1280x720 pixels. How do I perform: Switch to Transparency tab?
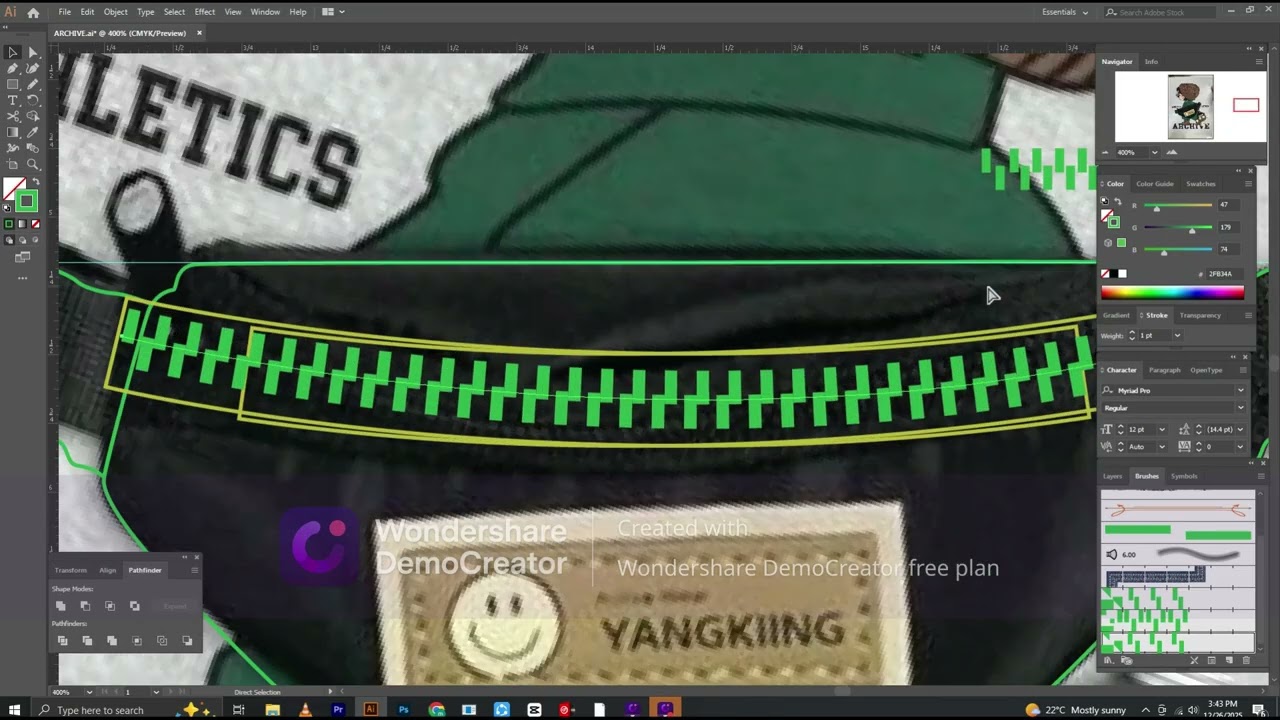pos(1200,315)
